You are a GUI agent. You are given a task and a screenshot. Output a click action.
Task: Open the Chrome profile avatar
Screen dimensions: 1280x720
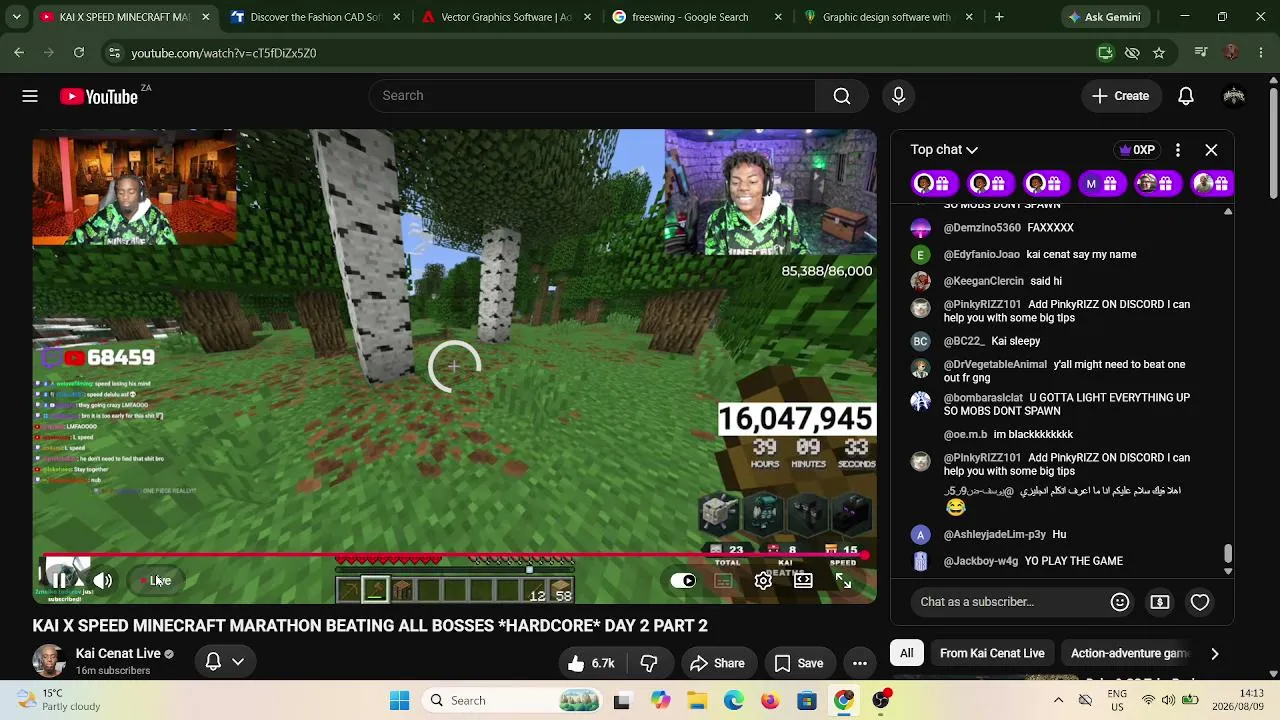[1232, 53]
